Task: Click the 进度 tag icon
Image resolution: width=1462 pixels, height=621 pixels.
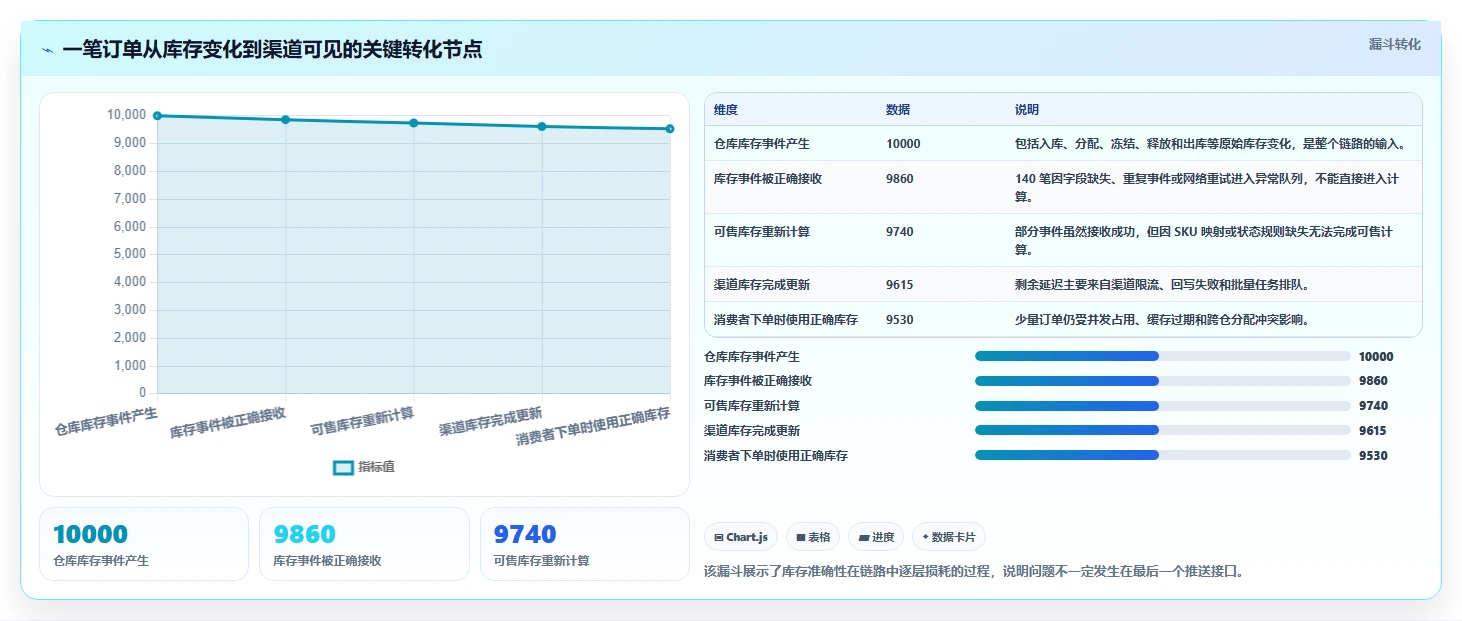Action: point(864,537)
